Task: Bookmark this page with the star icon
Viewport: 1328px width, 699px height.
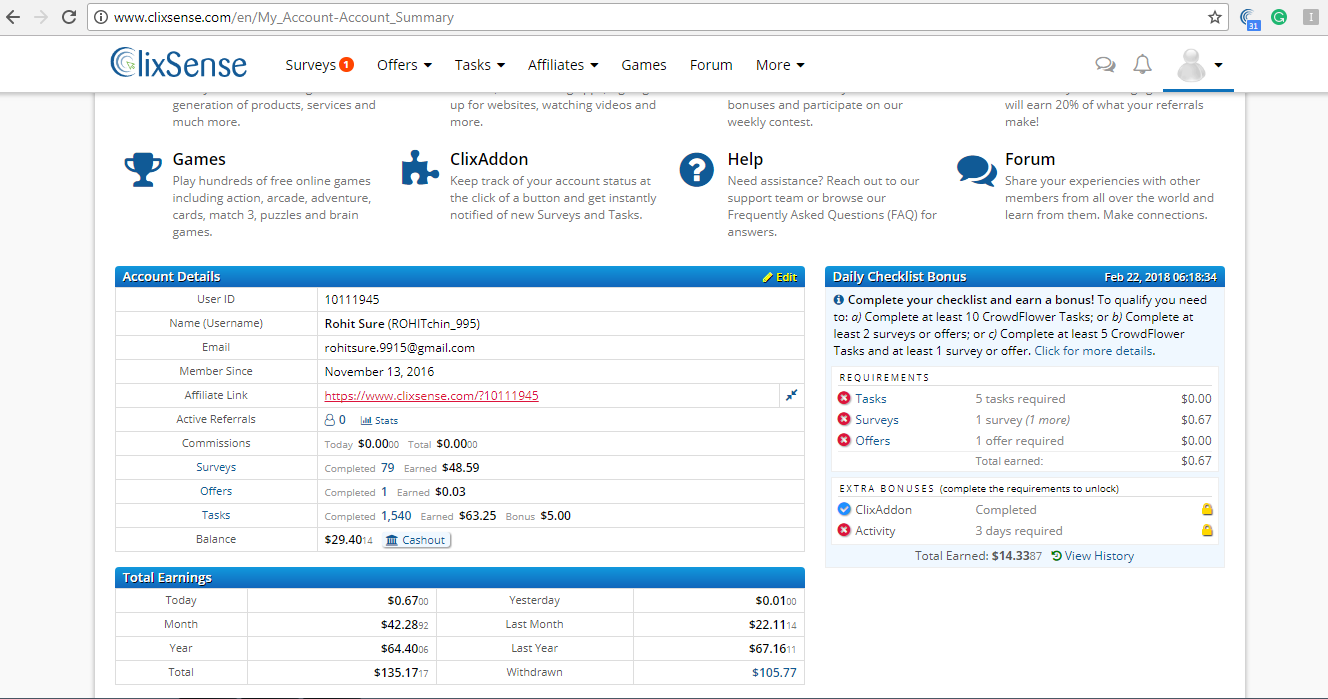Action: click(1215, 17)
